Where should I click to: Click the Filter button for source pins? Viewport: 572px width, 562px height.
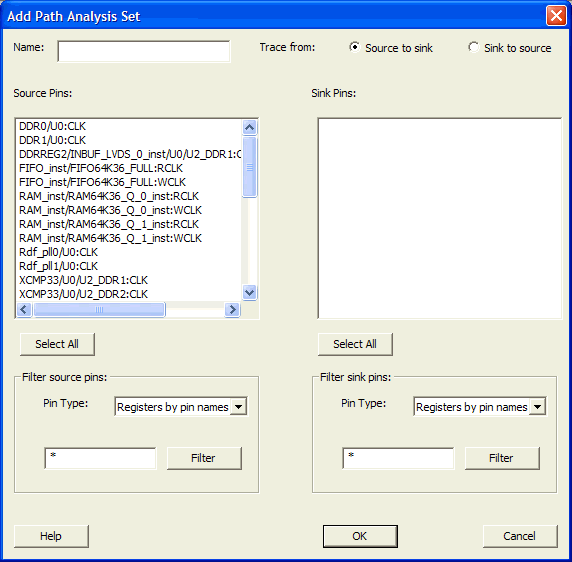click(x=204, y=458)
